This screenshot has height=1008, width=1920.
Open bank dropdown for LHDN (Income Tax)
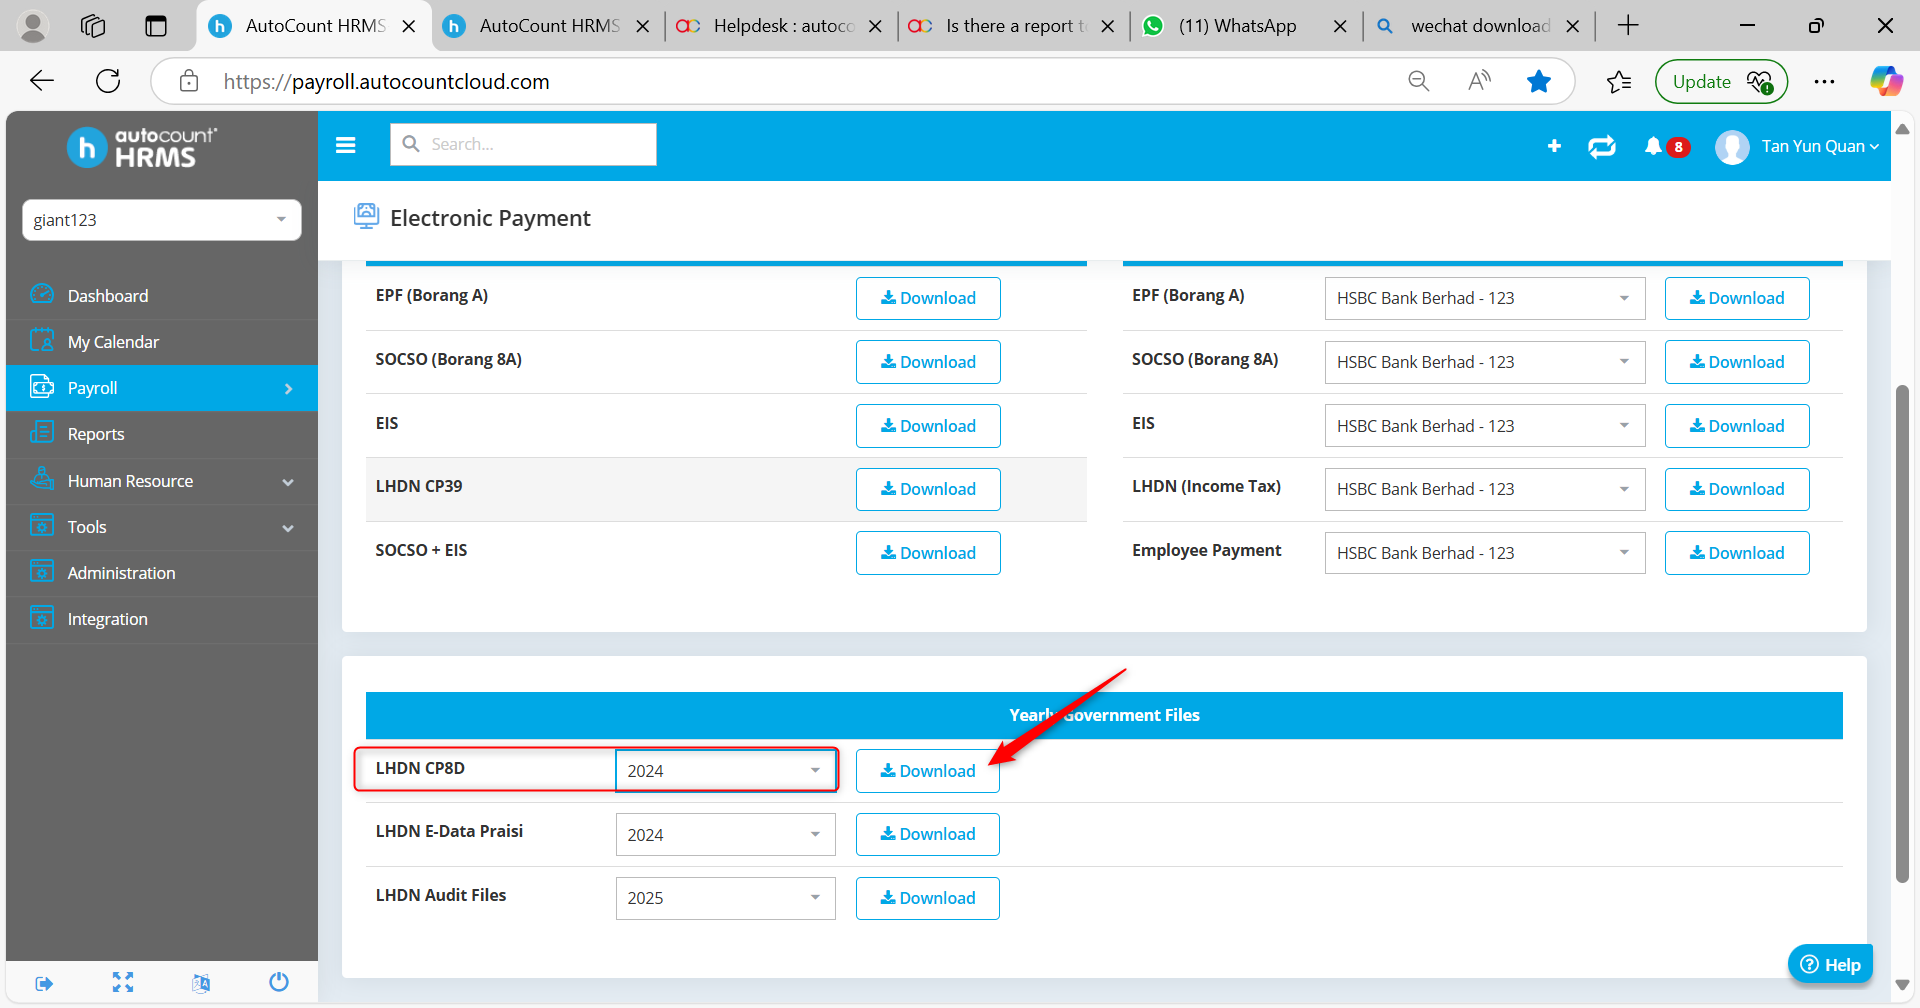coord(1485,489)
